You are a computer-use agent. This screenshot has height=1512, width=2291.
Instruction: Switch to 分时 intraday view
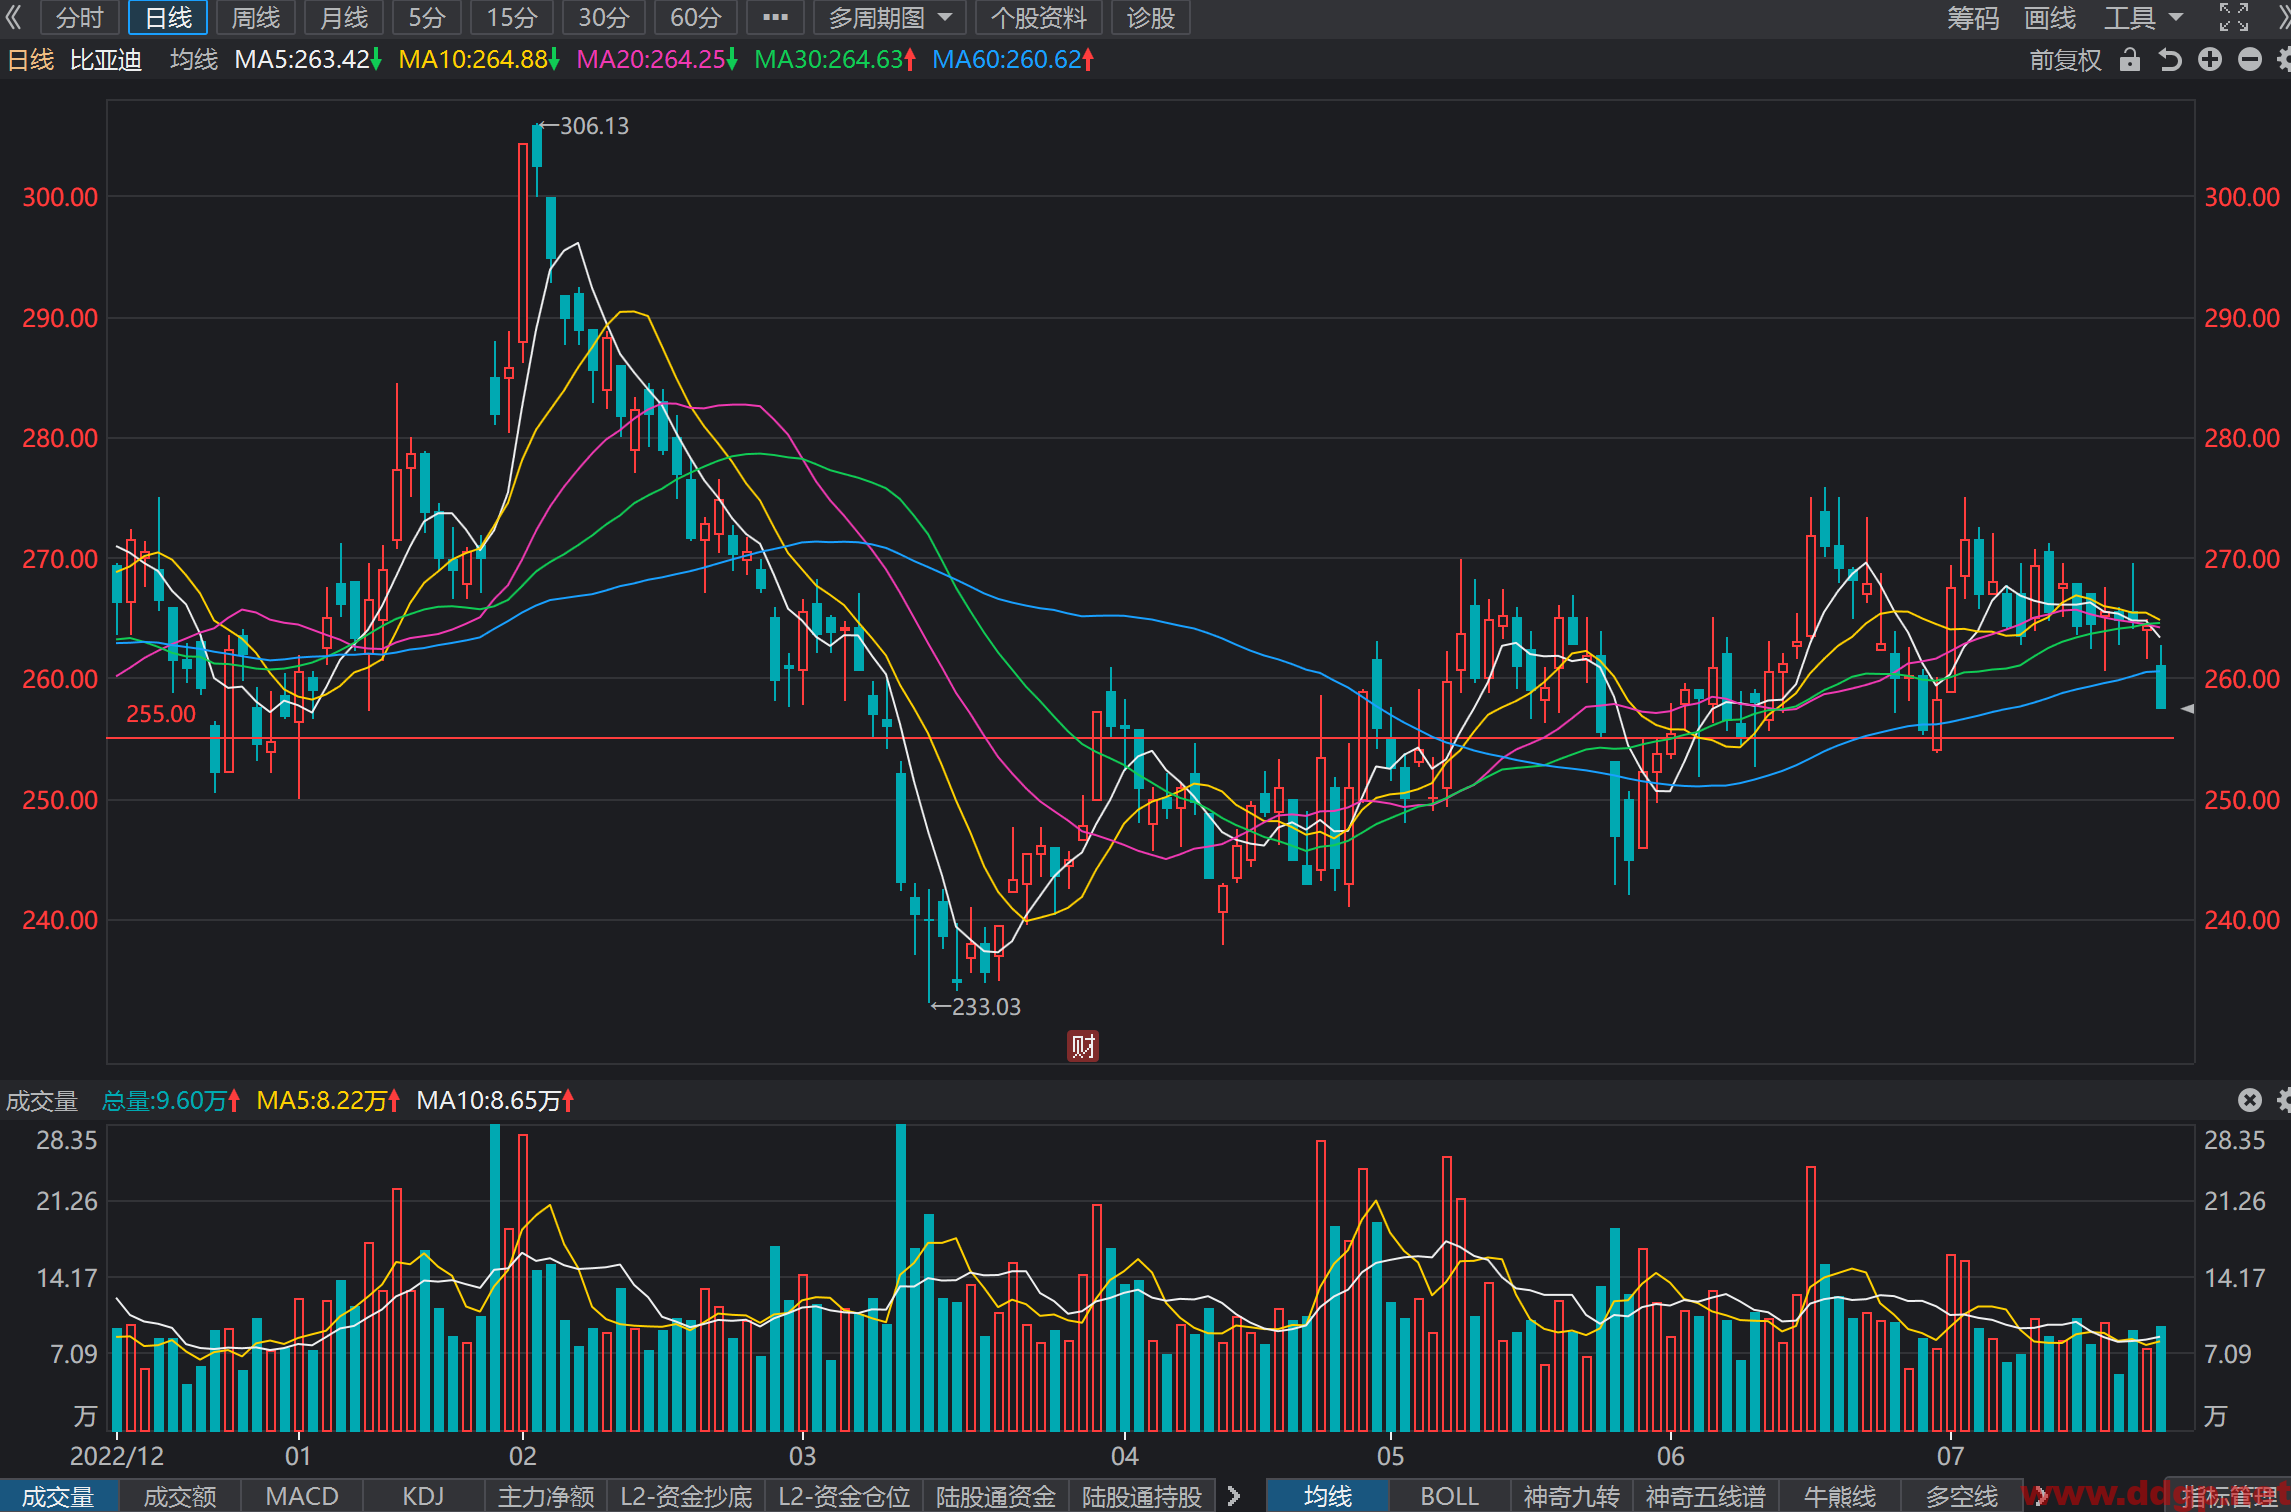pyautogui.click(x=80, y=18)
